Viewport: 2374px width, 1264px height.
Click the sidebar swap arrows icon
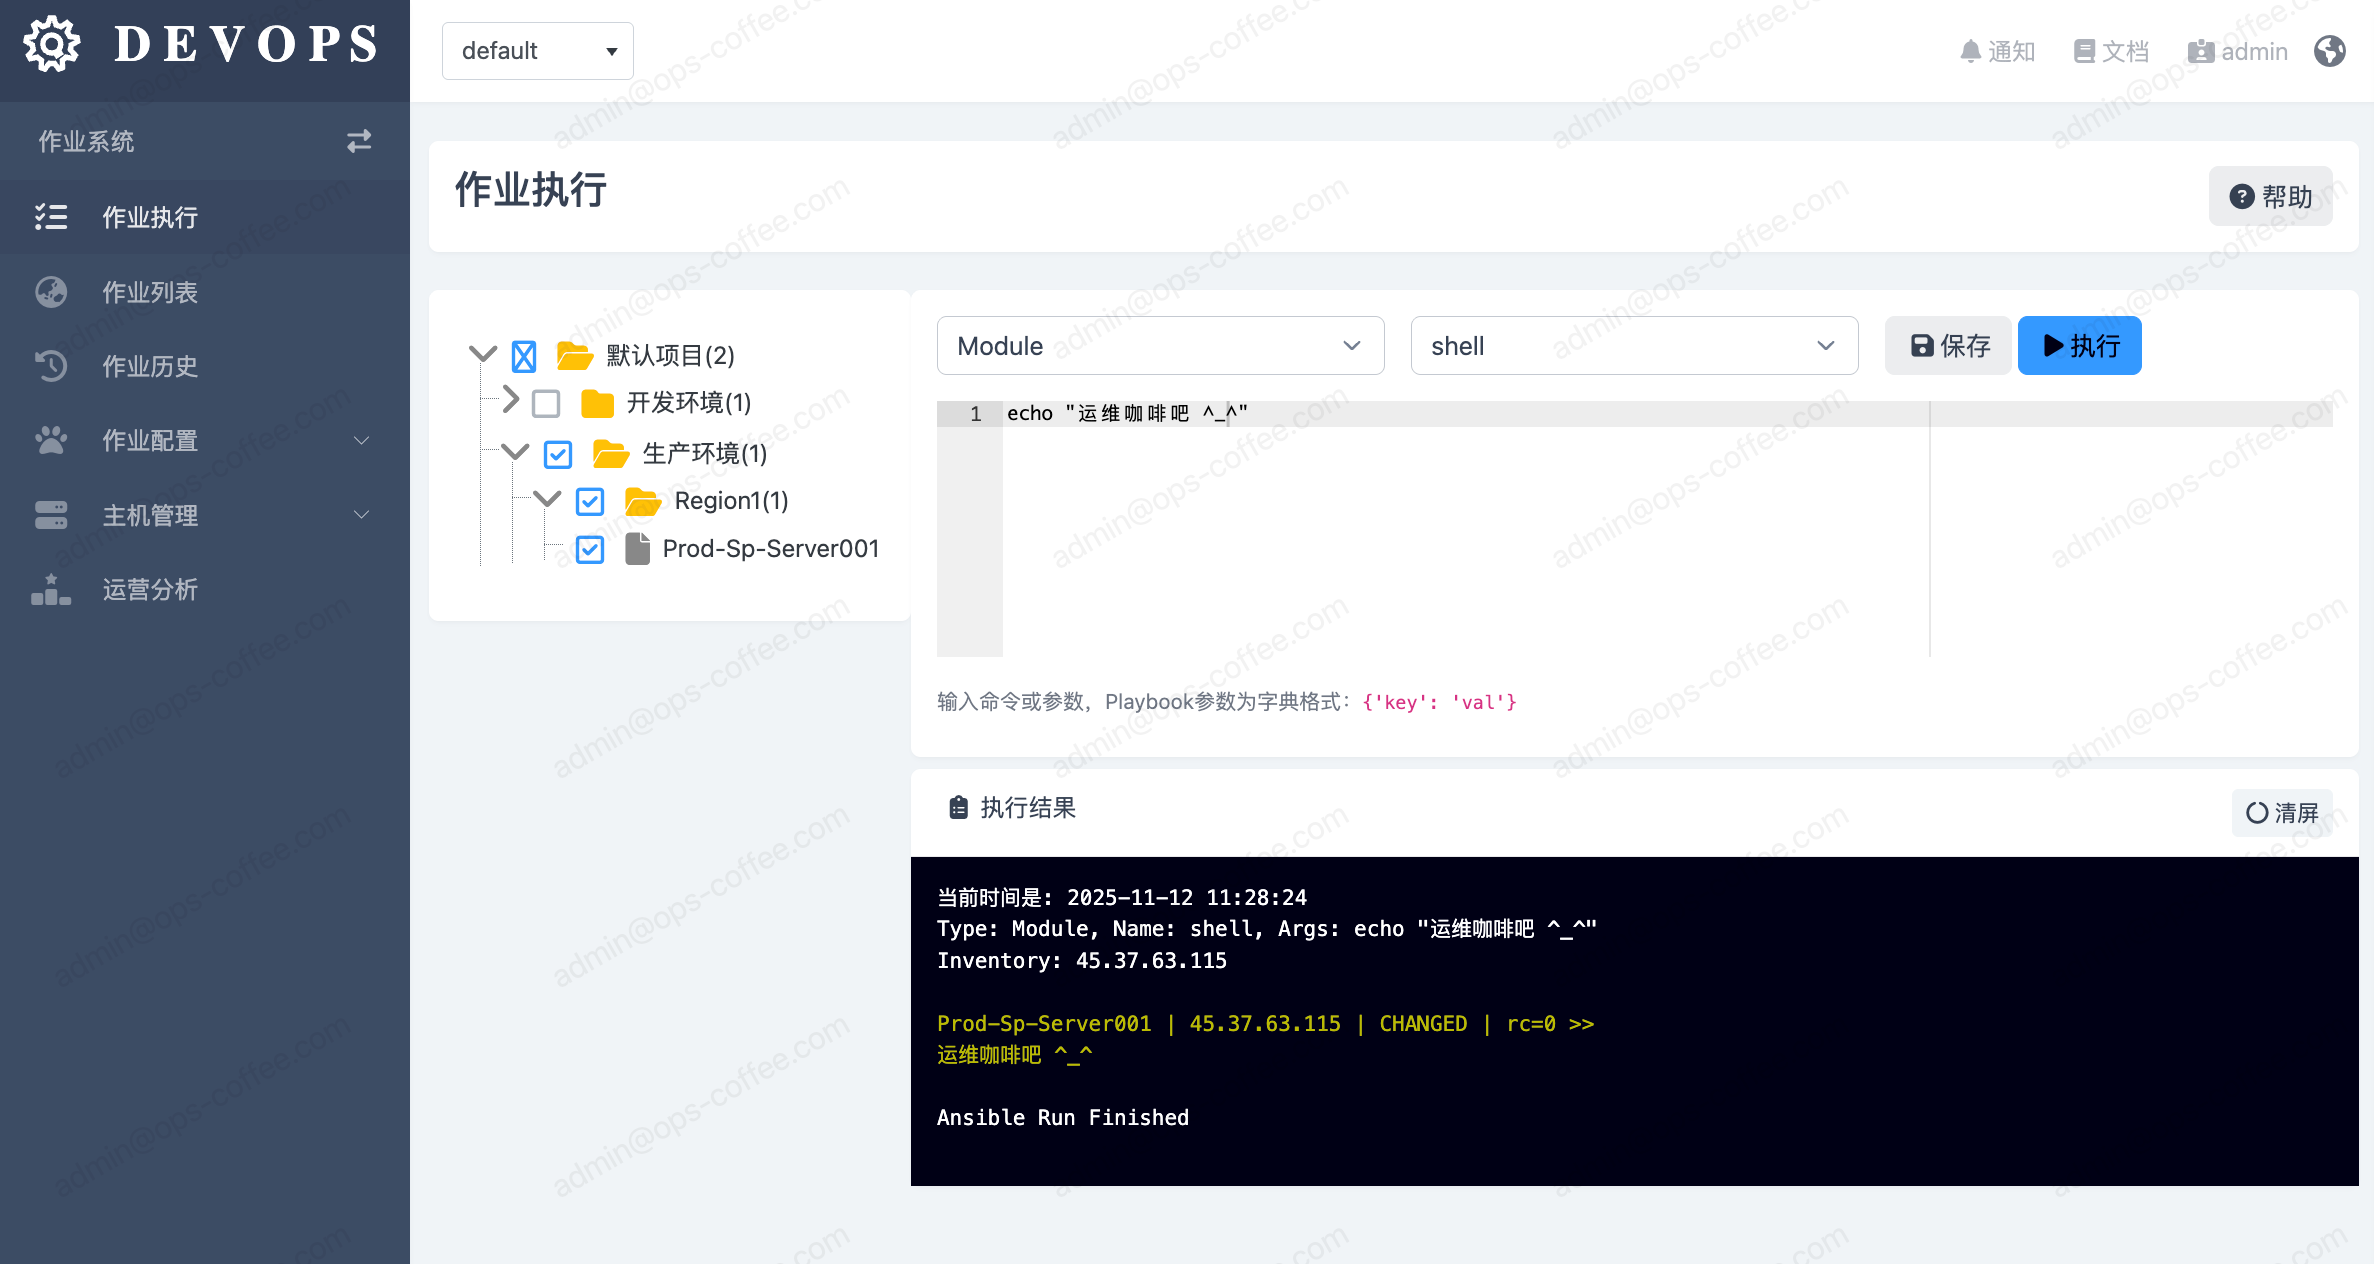pyautogui.click(x=359, y=141)
